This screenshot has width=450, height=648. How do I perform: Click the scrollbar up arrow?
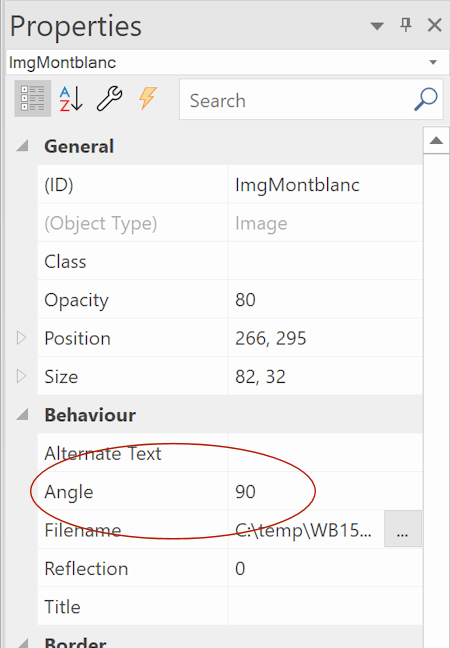pyautogui.click(x=436, y=141)
